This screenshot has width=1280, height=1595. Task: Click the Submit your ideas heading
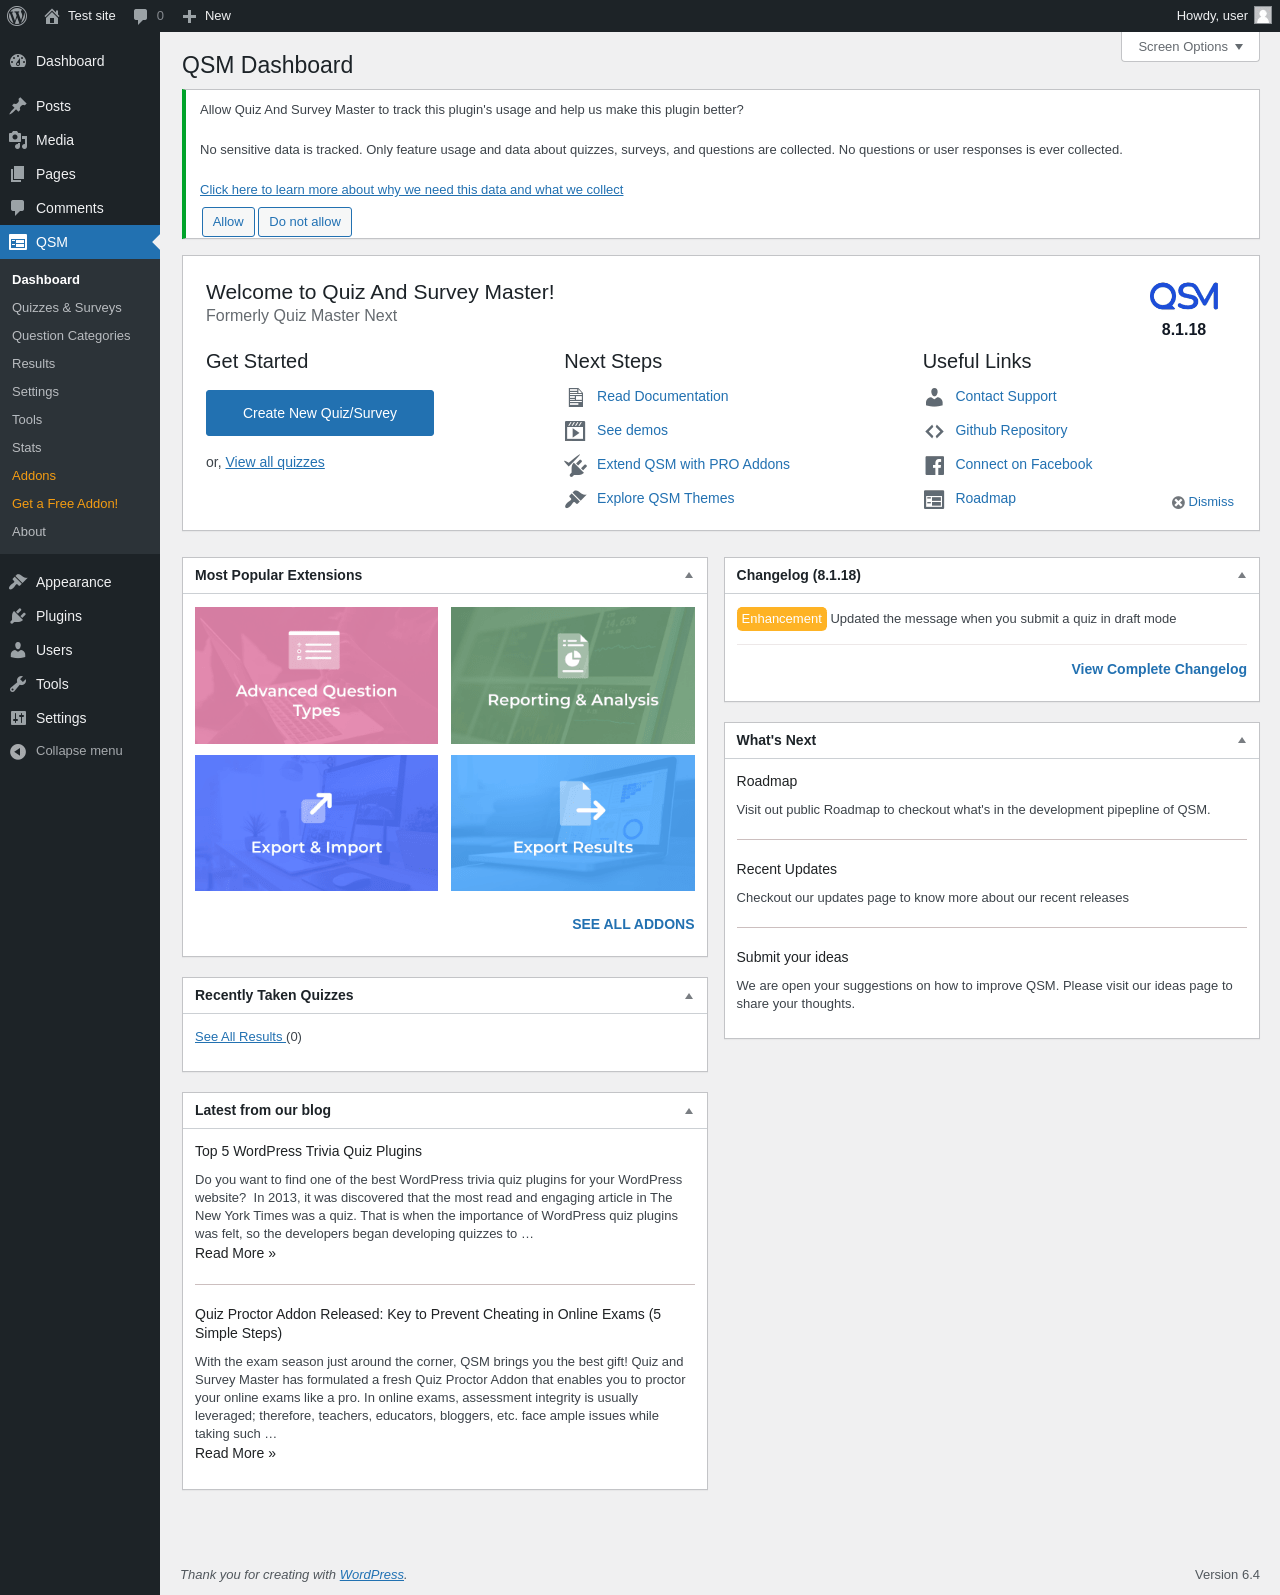(792, 957)
